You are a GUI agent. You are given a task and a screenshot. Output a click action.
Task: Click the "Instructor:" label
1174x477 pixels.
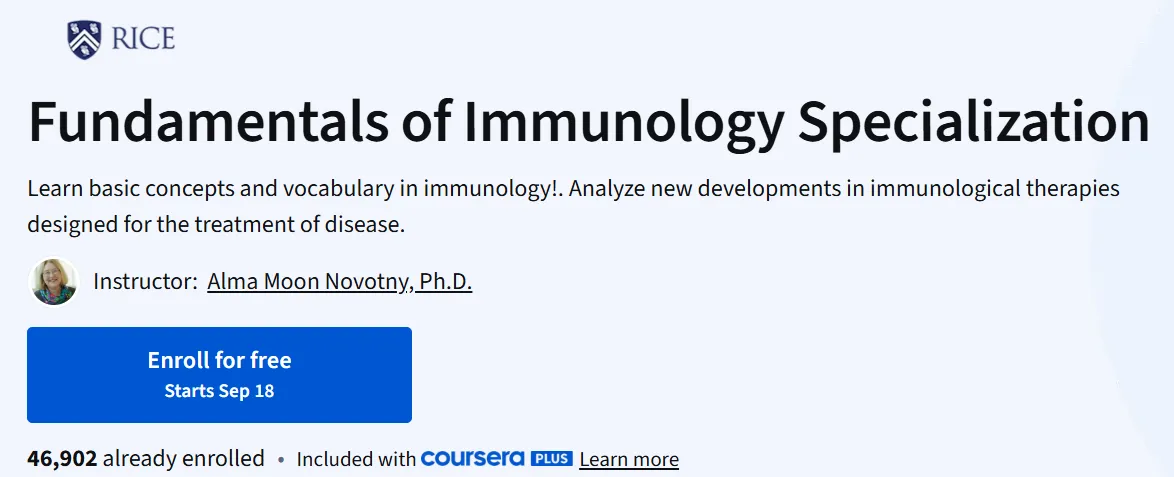145,282
